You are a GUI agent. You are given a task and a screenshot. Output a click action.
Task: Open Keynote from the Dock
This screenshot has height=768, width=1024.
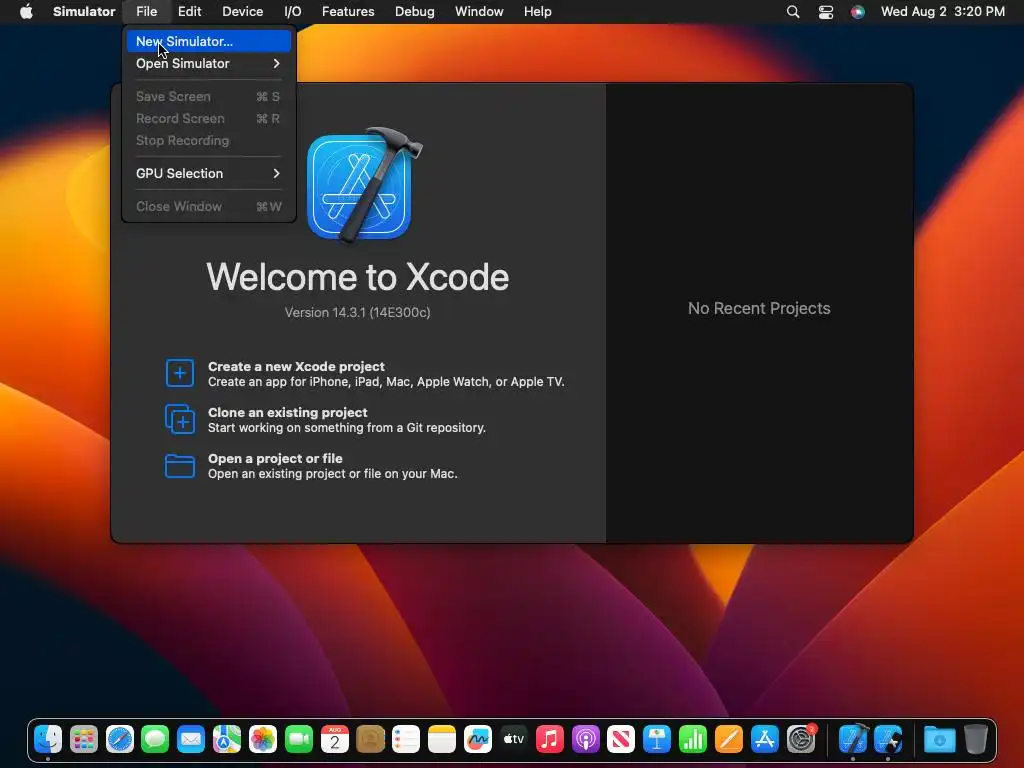pos(656,739)
